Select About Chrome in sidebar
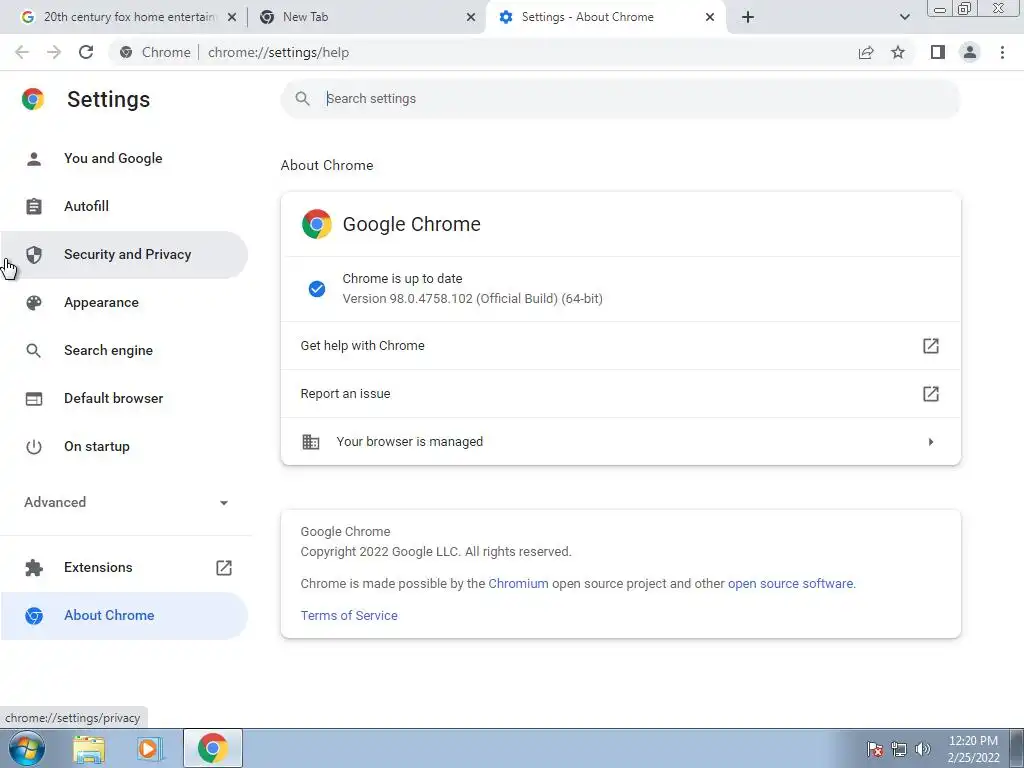The height and width of the screenshot is (768, 1024). click(x=124, y=616)
